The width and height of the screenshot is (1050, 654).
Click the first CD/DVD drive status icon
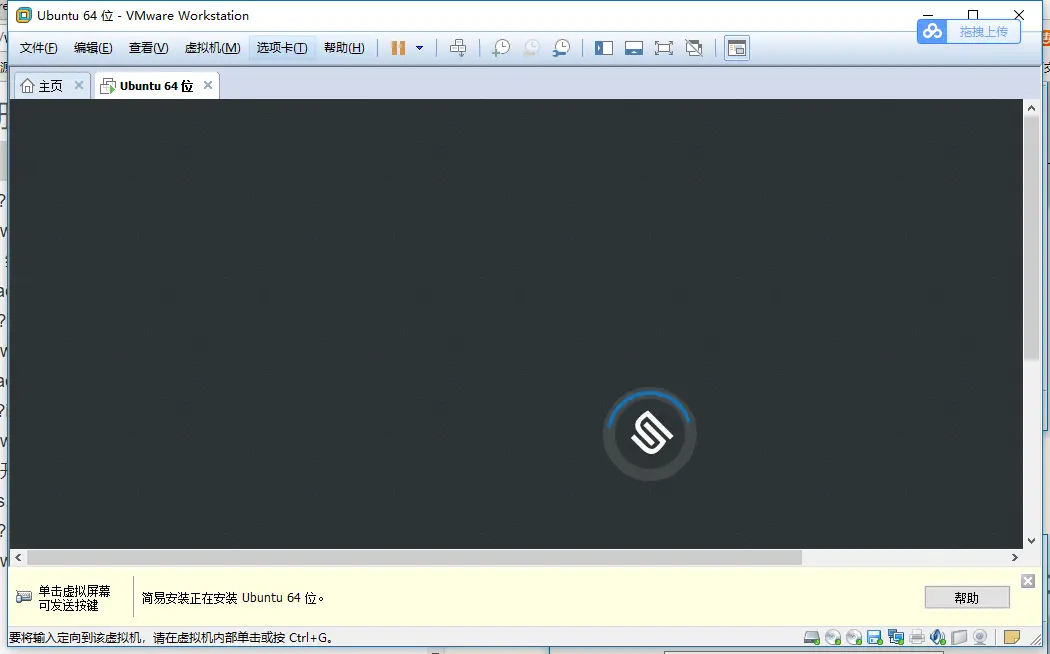pyautogui.click(x=833, y=637)
